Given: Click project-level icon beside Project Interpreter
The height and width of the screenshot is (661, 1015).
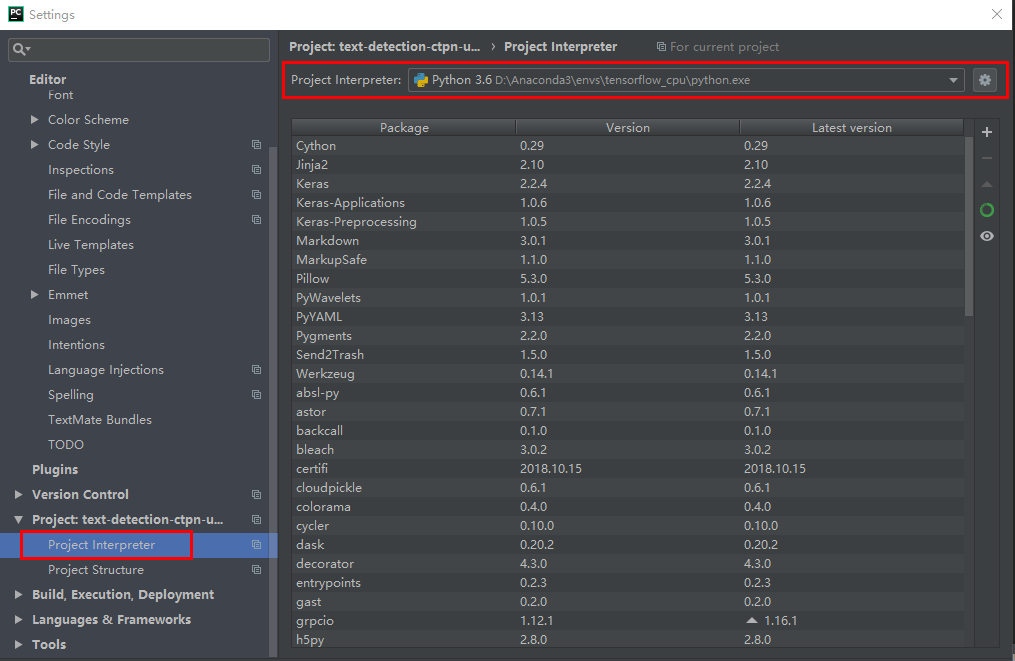Looking at the screenshot, I should [256, 544].
